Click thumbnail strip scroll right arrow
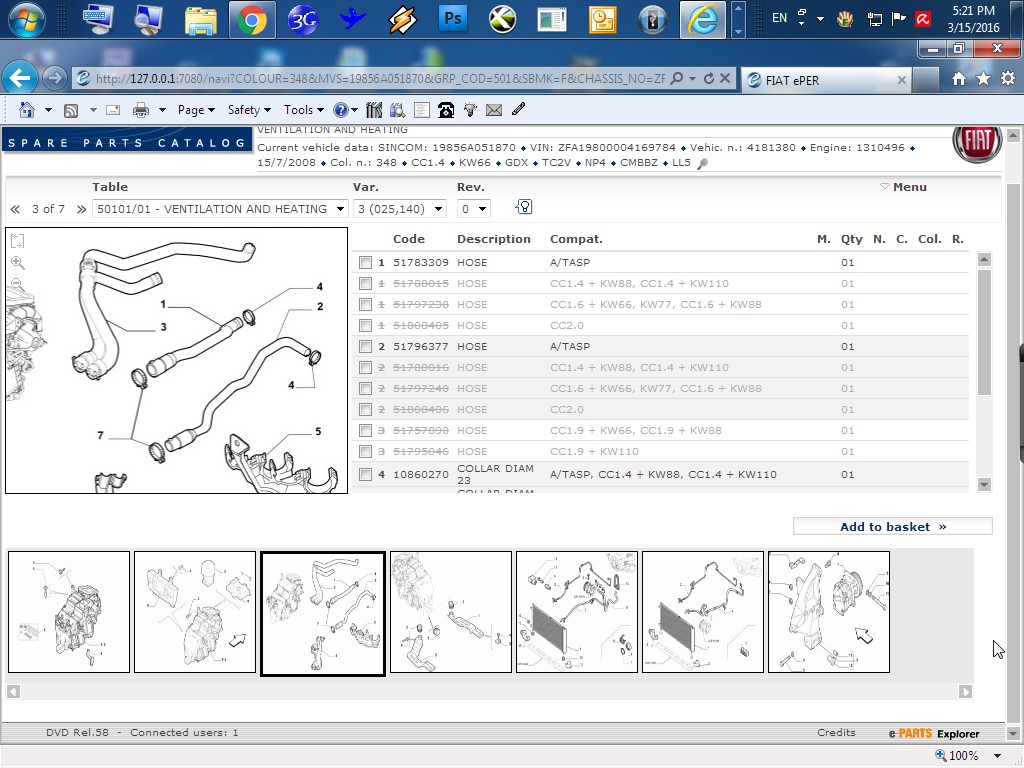The width and height of the screenshot is (1024, 768). 965,692
